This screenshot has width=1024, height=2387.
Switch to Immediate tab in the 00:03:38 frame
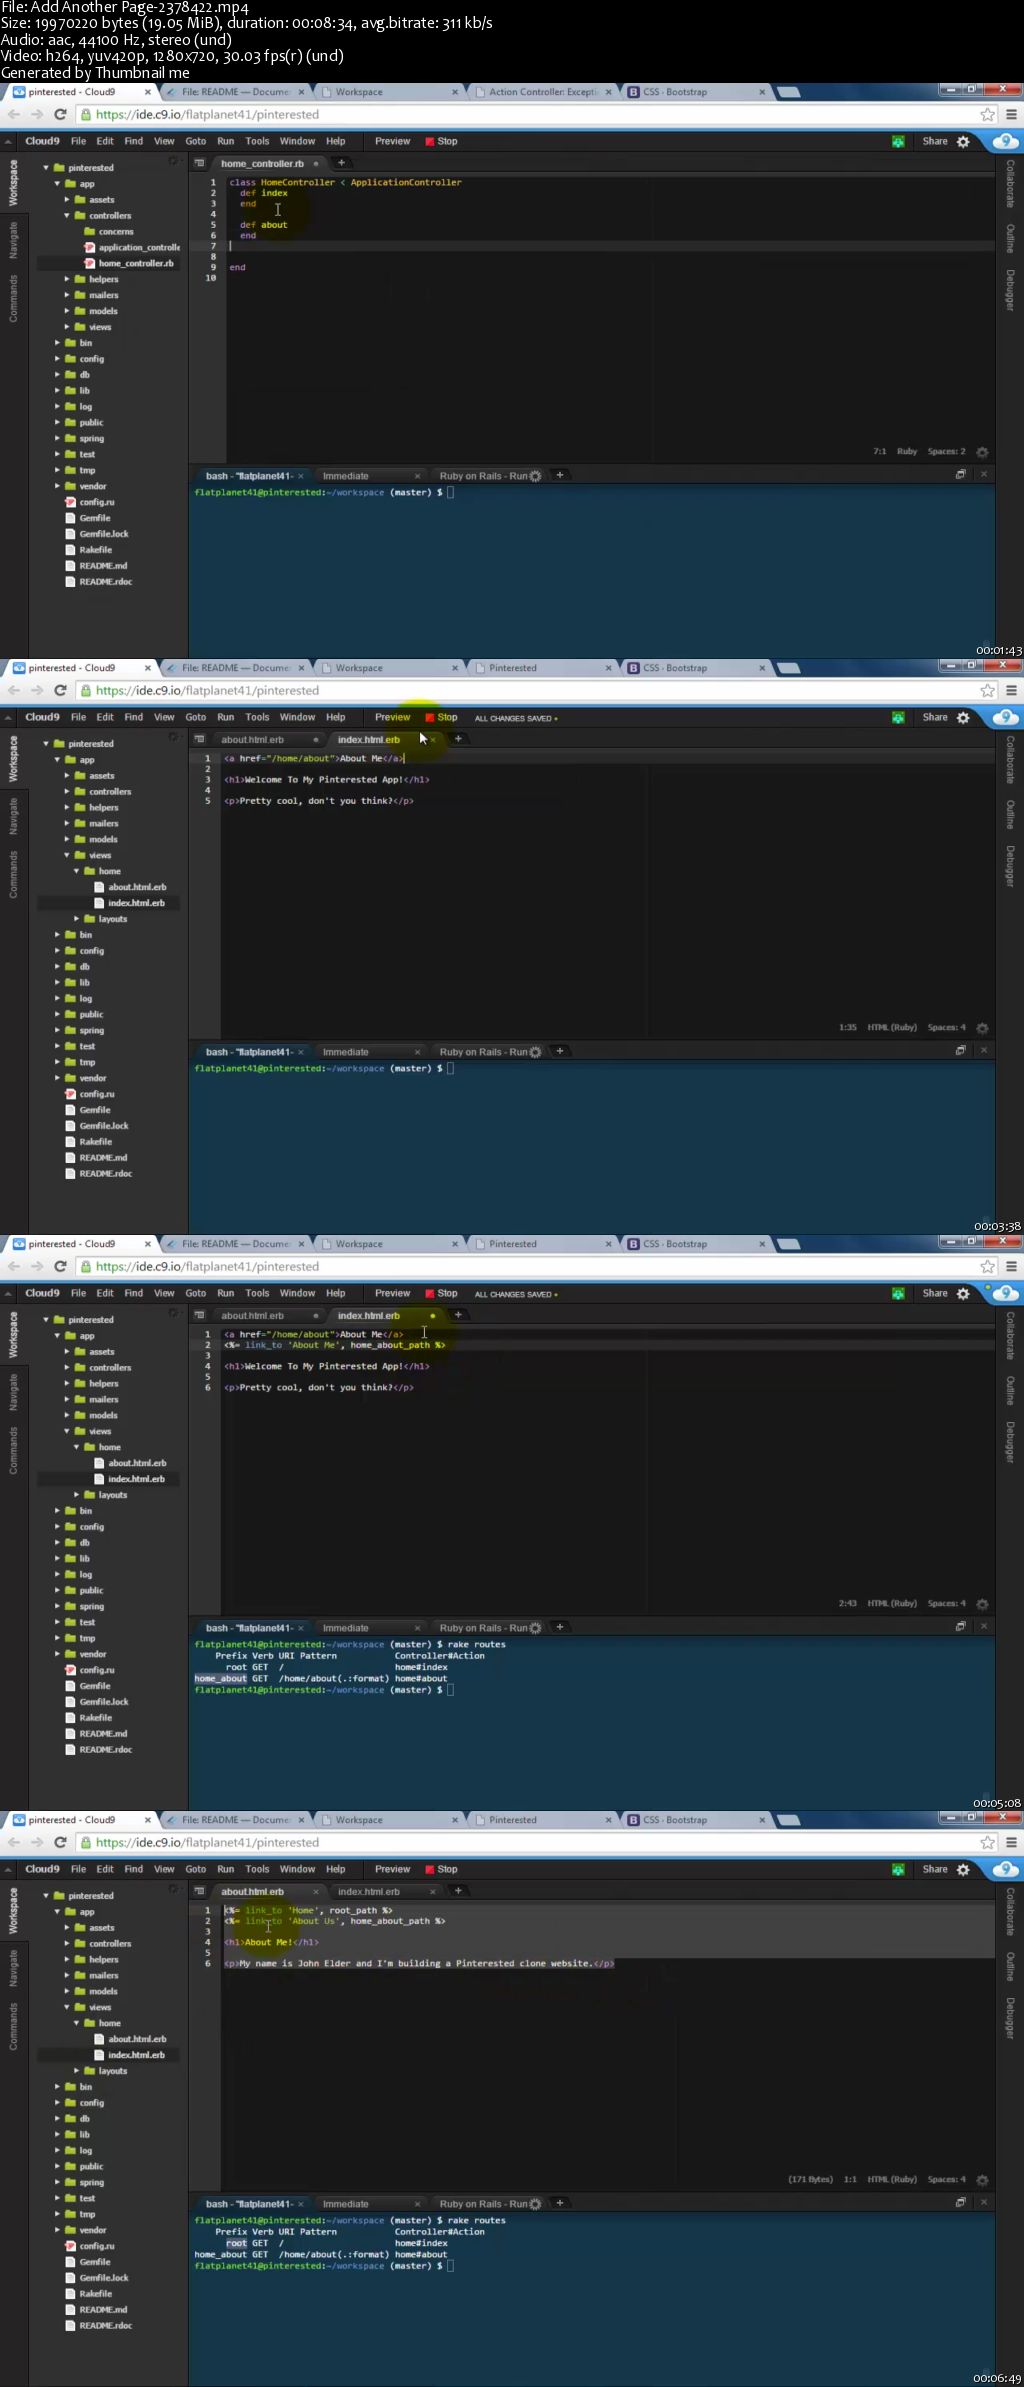[x=346, y=1052]
